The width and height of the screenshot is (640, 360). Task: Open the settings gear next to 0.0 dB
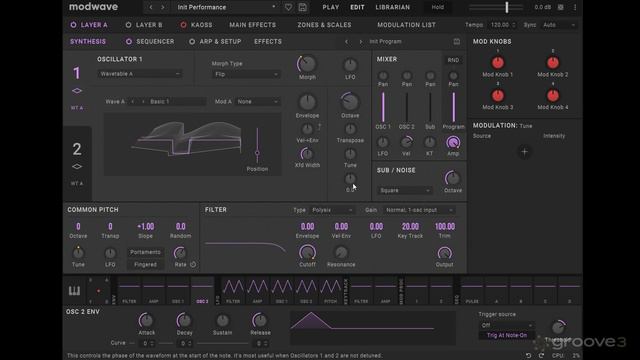click(x=561, y=7)
